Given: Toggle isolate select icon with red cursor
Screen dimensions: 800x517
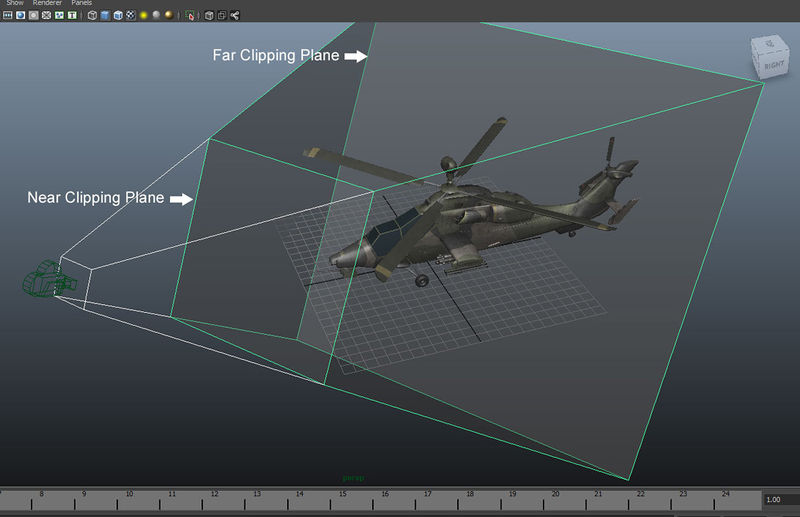Looking at the screenshot, I should [x=190, y=16].
